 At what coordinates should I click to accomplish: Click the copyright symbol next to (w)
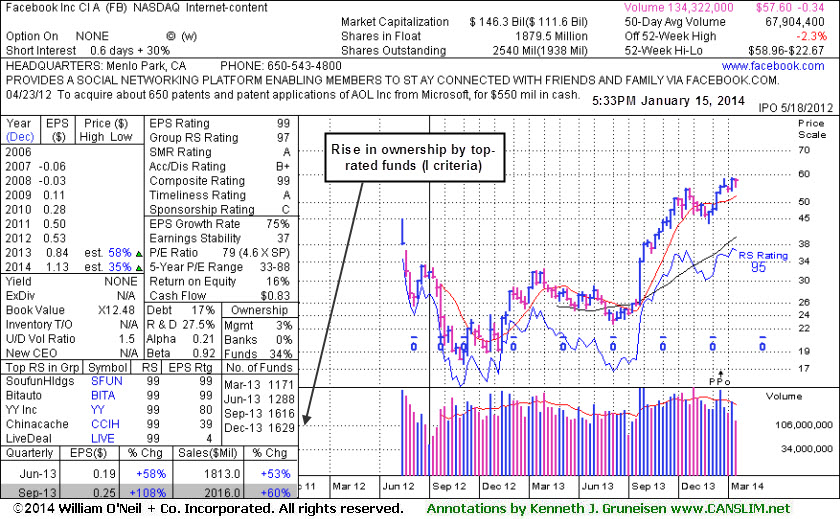coord(171,36)
